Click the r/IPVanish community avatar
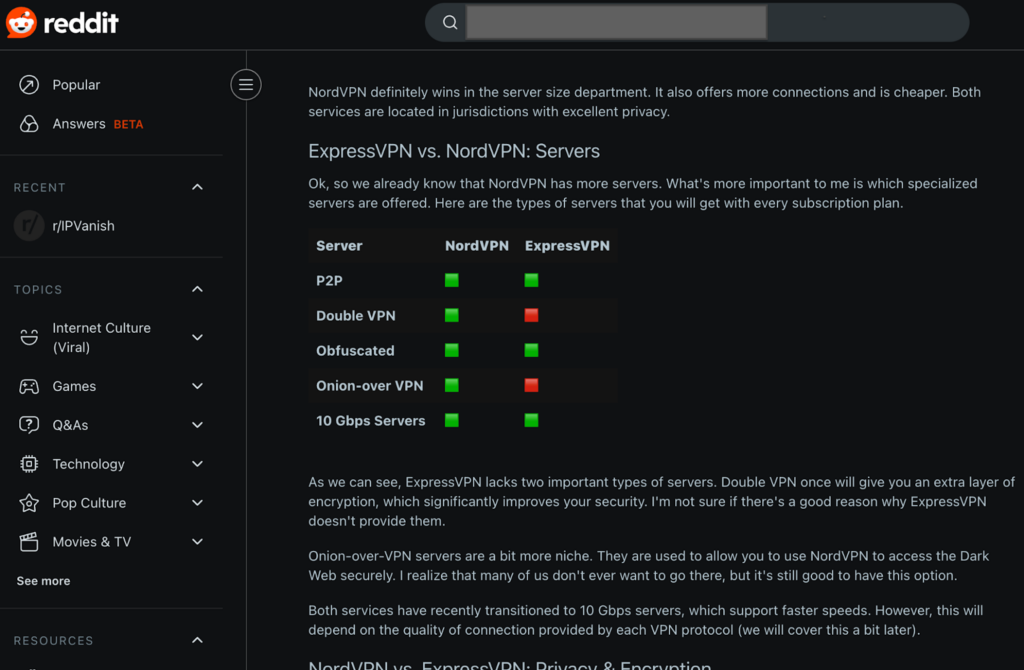 [x=29, y=226]
